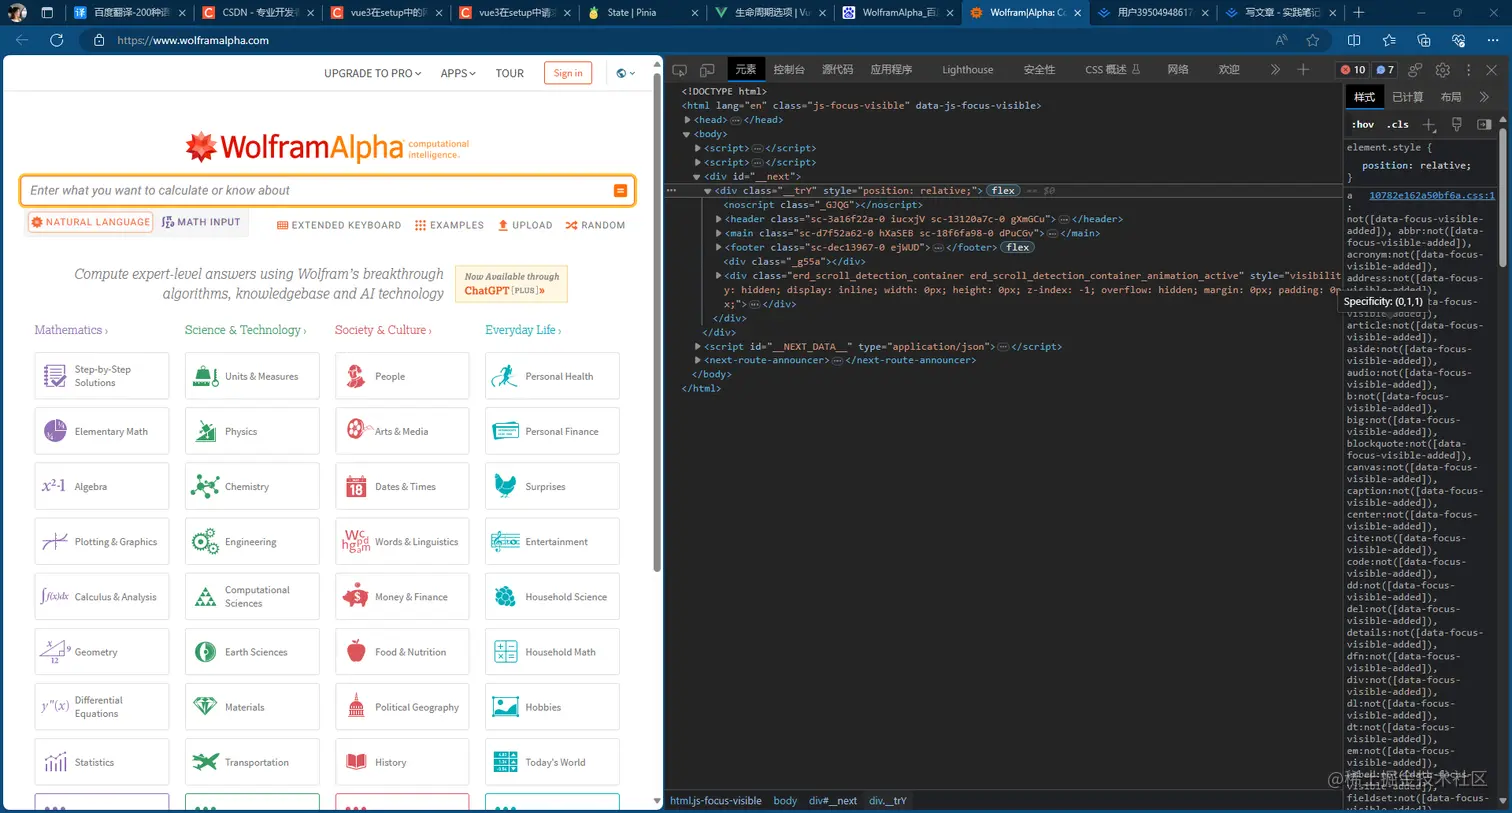This screenshot has height=813, width=1512.
Task: Click the Dates & Times calendar icon
Action: (x=356, y=487)
